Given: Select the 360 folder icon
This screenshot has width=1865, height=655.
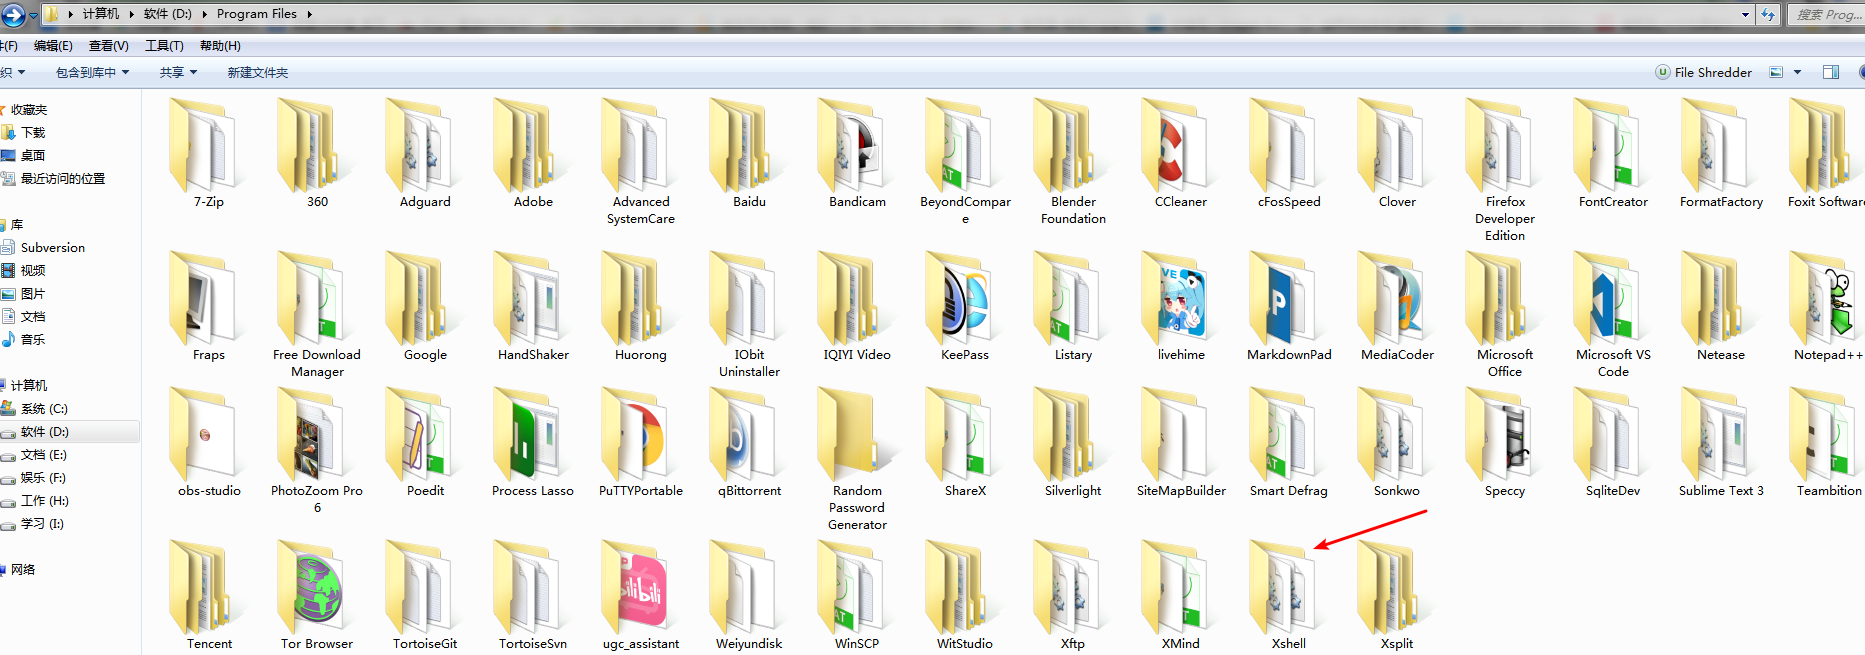Looking at the screenshot, I should (x=317, y=146).
